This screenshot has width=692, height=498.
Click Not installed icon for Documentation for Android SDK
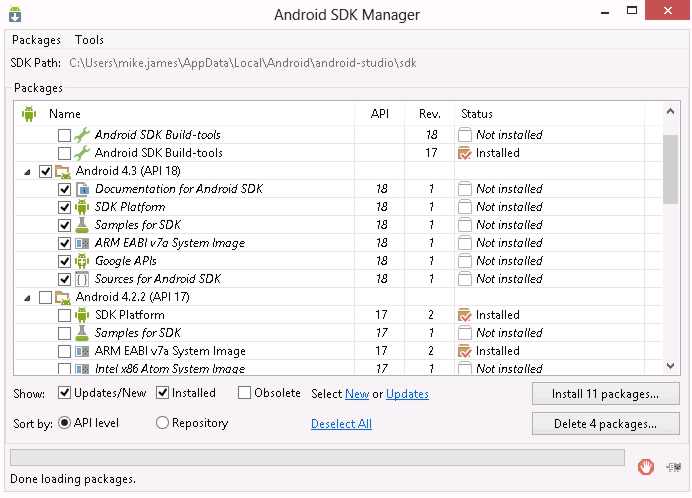point(465,189)
